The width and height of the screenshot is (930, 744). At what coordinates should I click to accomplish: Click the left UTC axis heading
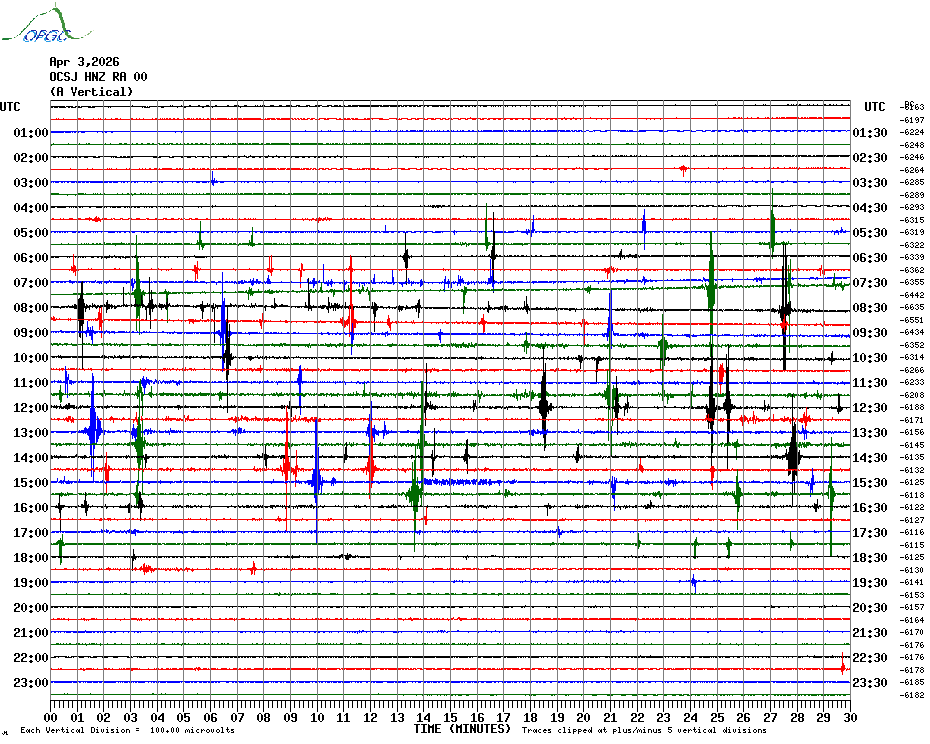10,107
